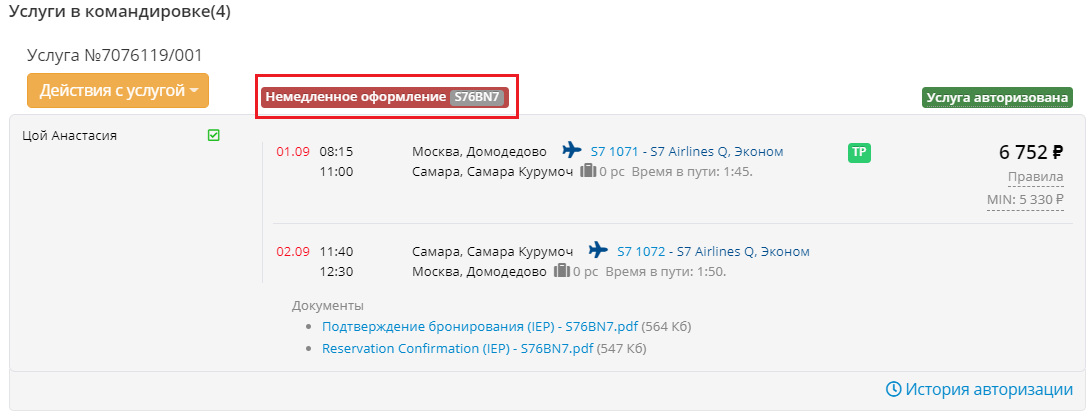Click the airplane icon for flight S7 1072
Viewport: 1086px width, 411px height.
tap(598, 250)
